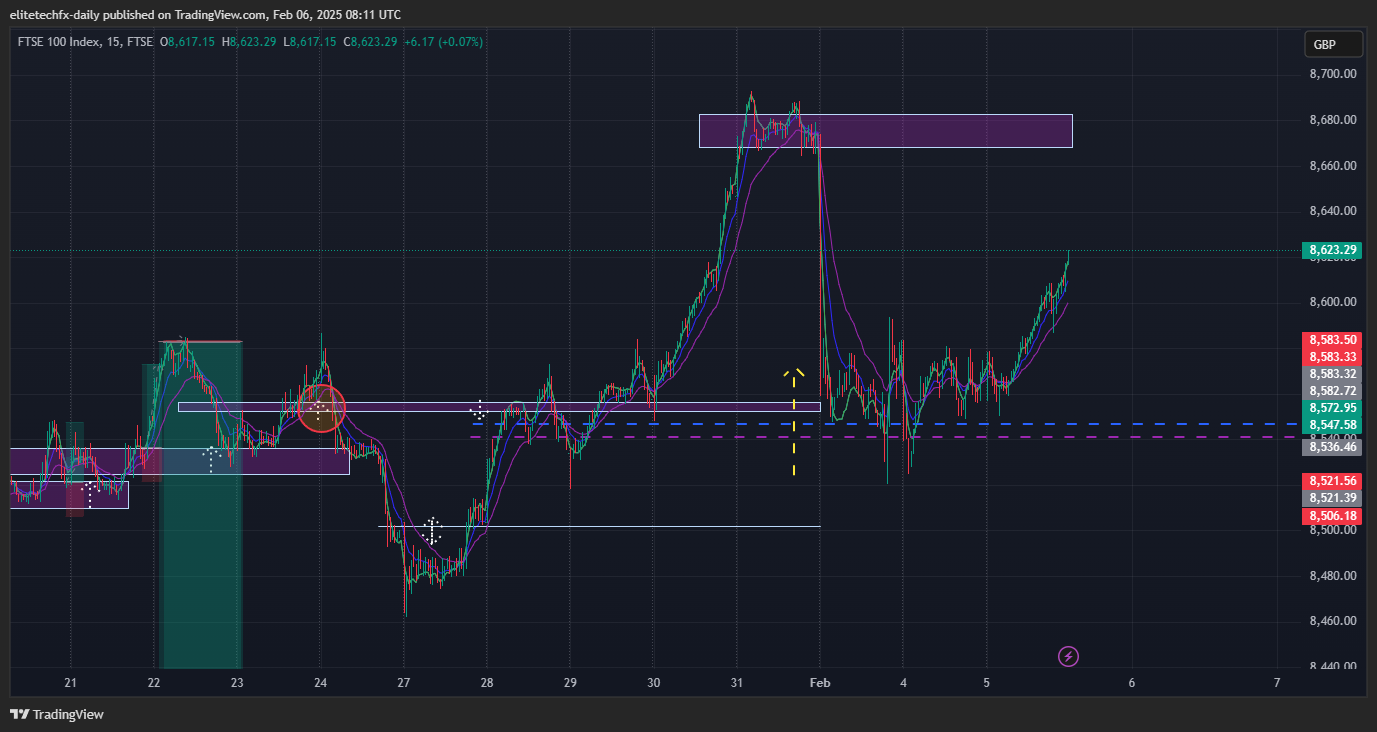This screenshot has width=1377, height=732.
Task: Select the magenta dashed horizontal line
Action: (885, 437)
